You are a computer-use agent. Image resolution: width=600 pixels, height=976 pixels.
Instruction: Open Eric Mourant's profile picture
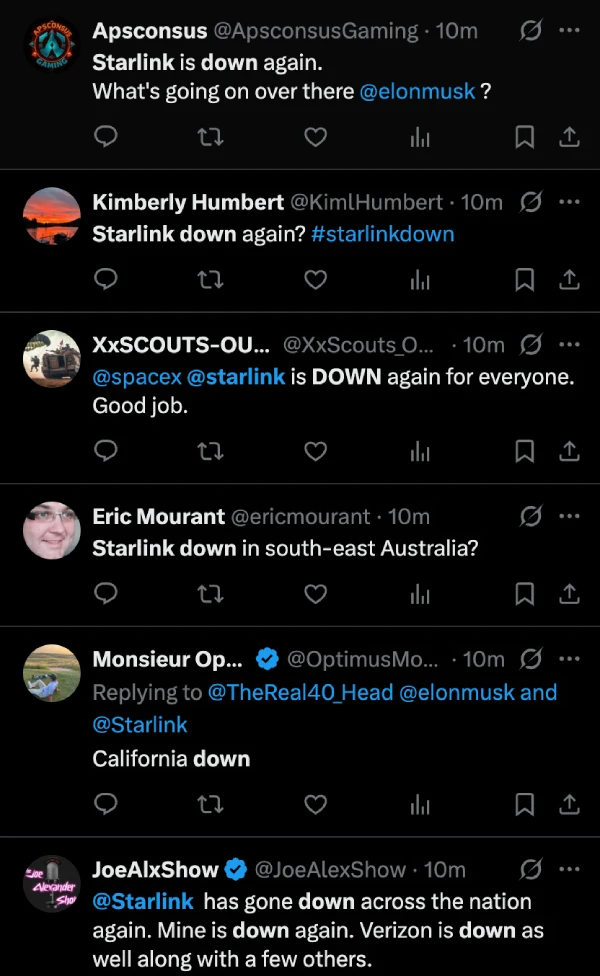click(51, 531)
